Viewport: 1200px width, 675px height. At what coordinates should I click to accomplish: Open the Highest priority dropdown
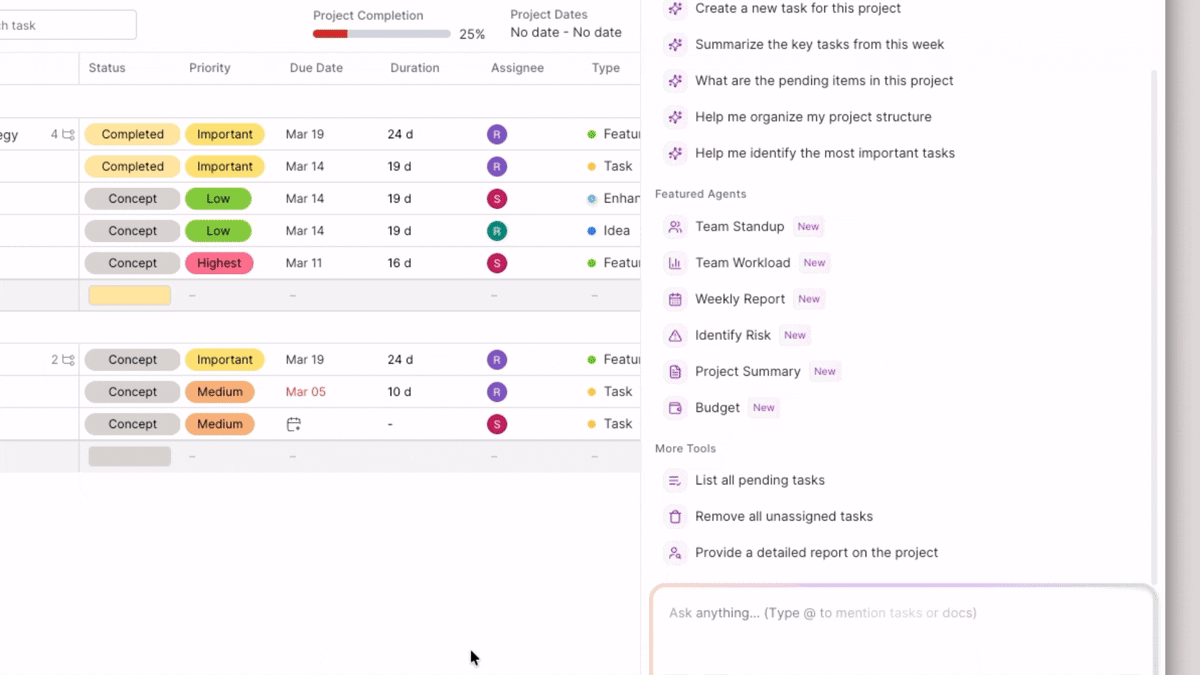tap(219, 263)
